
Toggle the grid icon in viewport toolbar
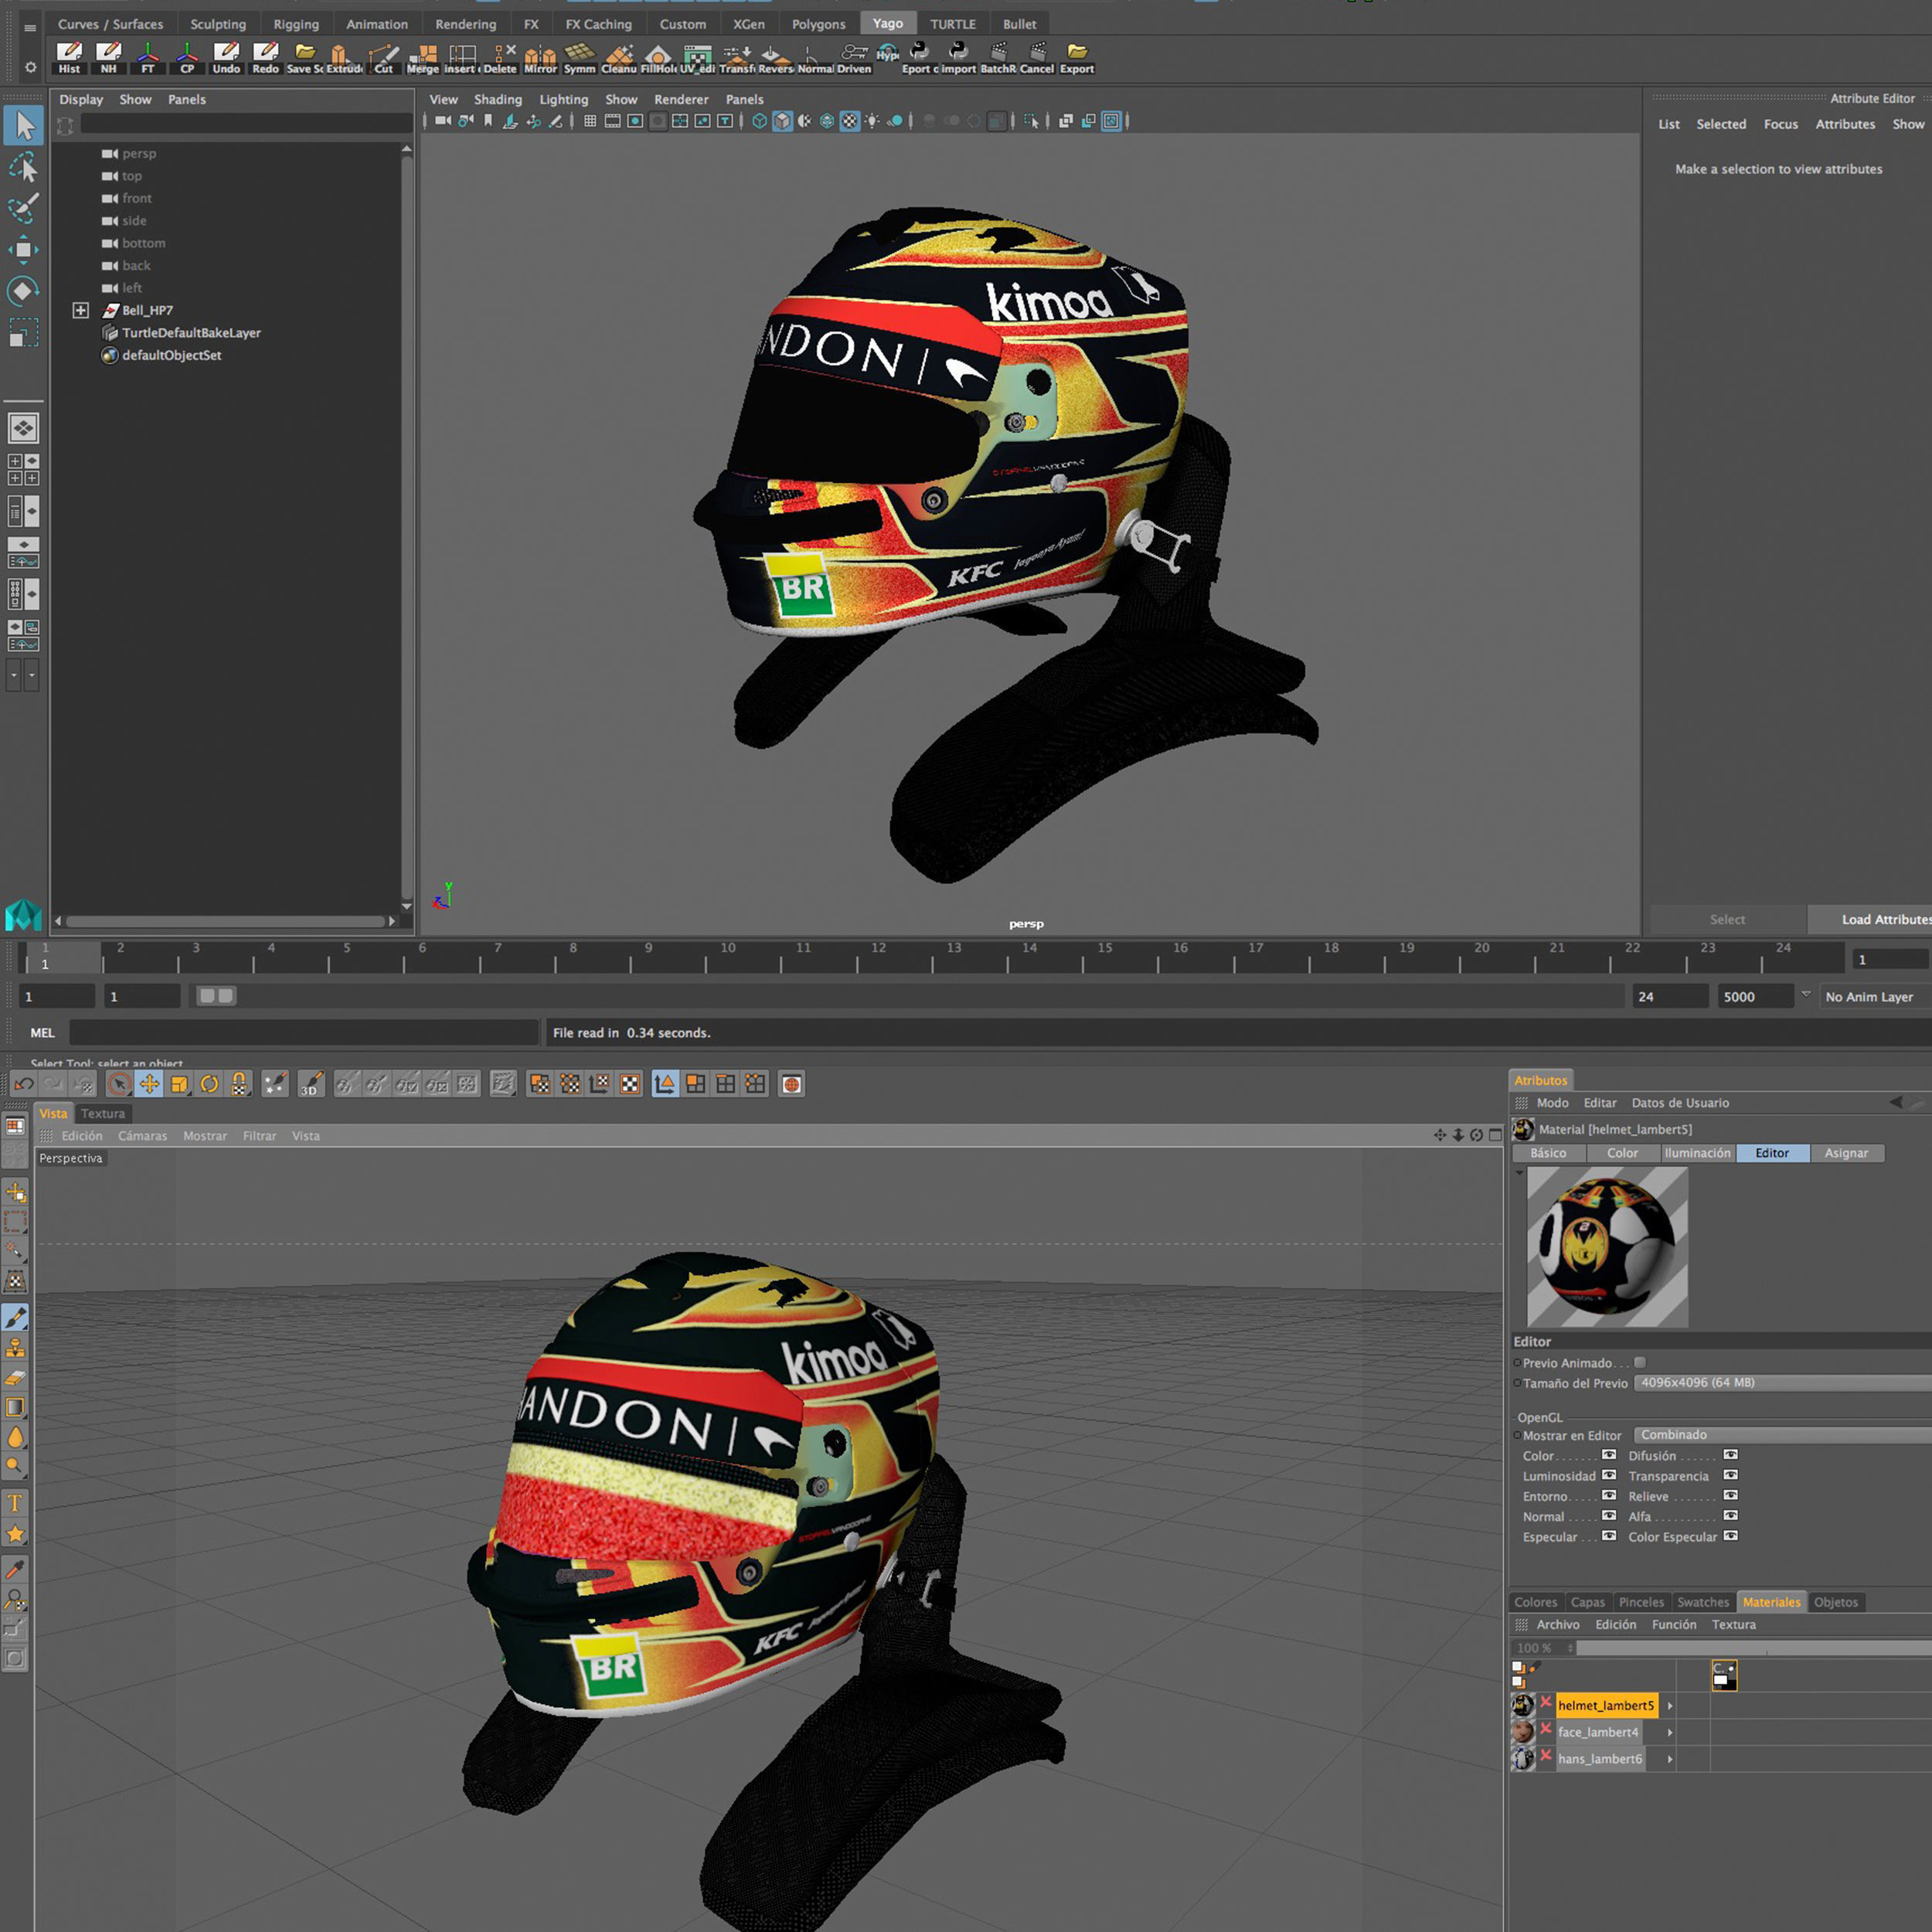[590, 121]
